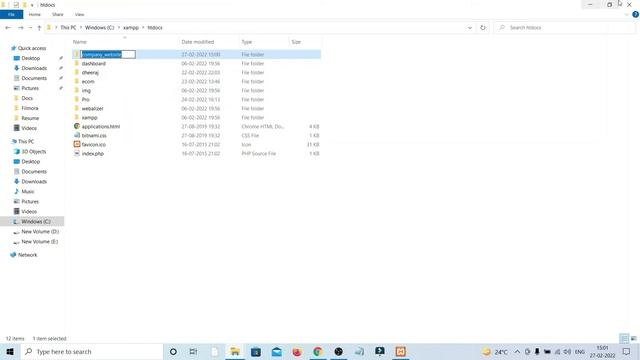Screen dimensions: 640x360
Task: Open the orange XAMPP taskbar icon
Action: (x=400, y=351)
